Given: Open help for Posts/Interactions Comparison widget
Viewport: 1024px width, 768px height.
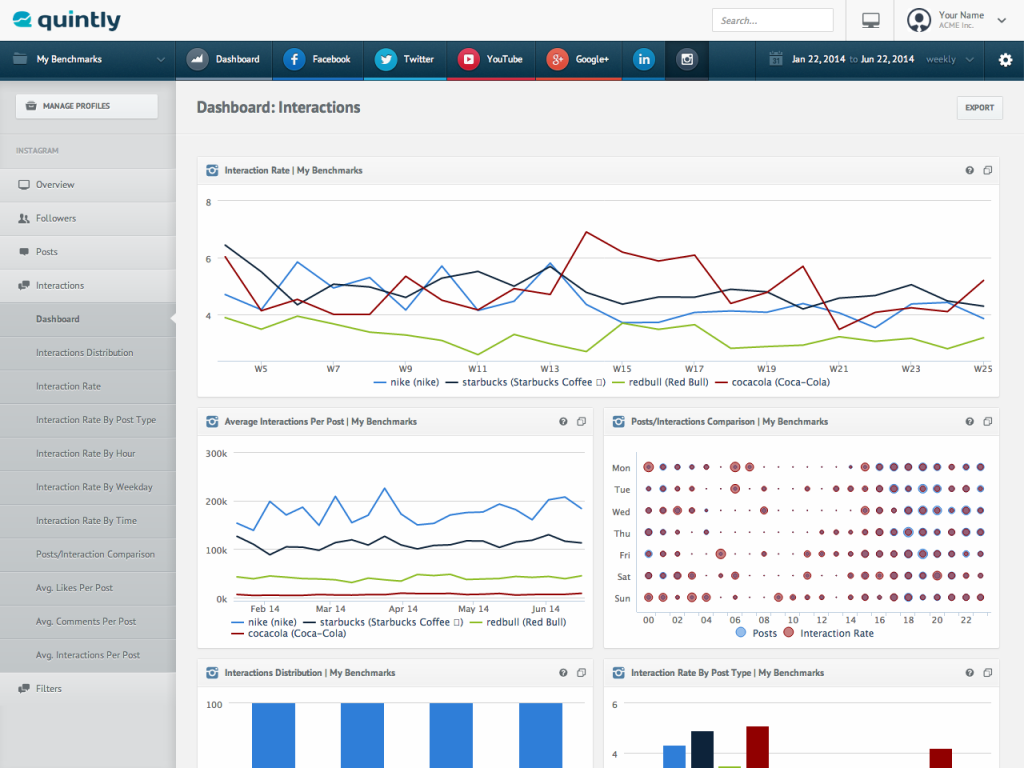Looking at the screenshot, I should pyautogui.click(x=970, y=422).
